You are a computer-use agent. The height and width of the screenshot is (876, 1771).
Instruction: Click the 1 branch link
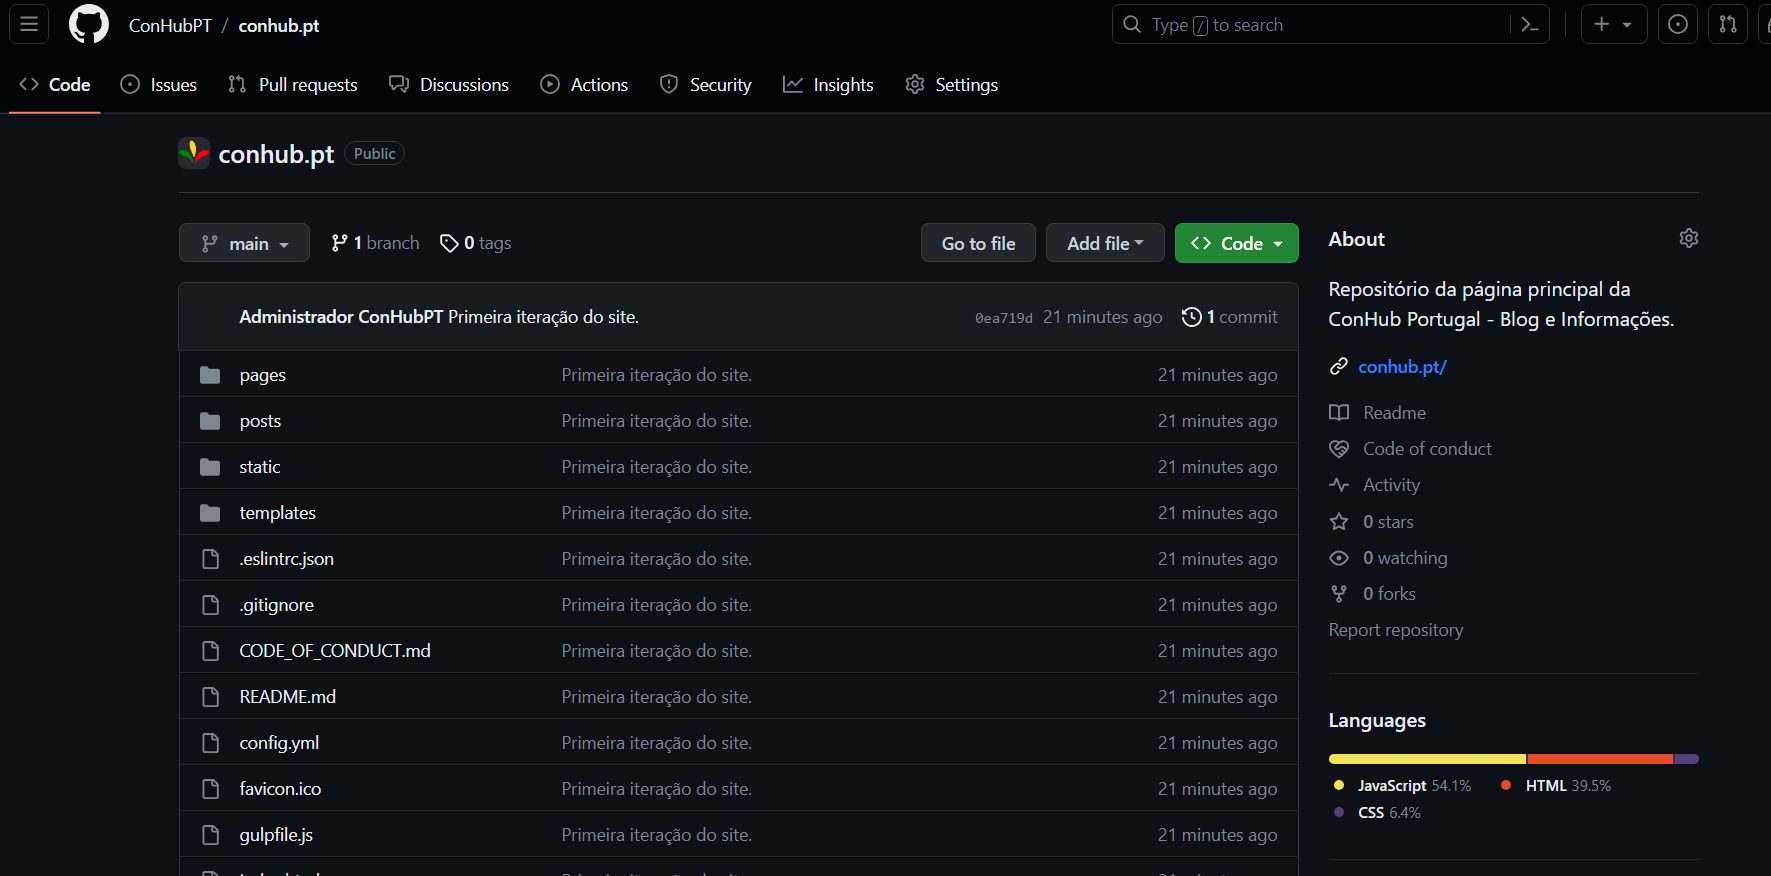(375, 243)
